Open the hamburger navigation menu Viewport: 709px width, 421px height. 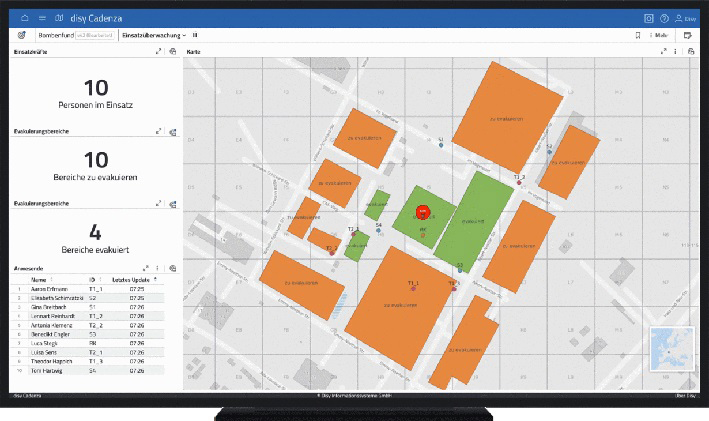(x=42, y=18)
